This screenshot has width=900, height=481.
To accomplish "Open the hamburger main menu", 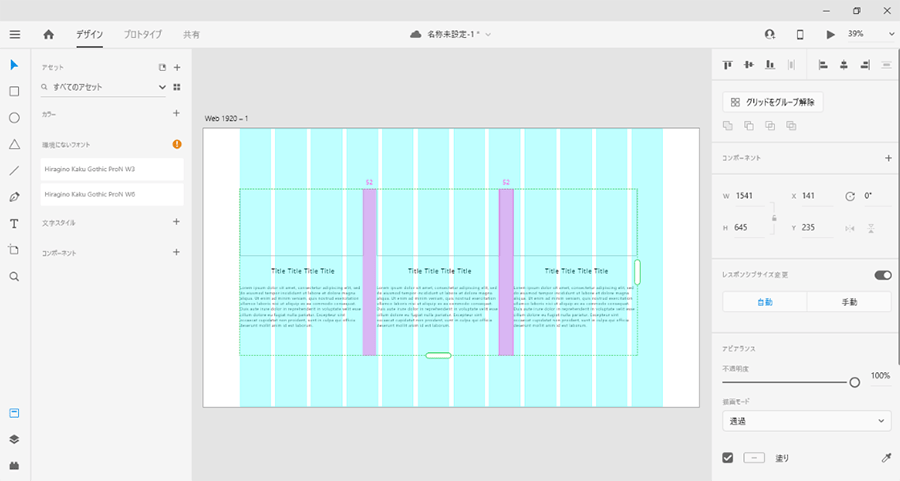I will tap(15, 34).
